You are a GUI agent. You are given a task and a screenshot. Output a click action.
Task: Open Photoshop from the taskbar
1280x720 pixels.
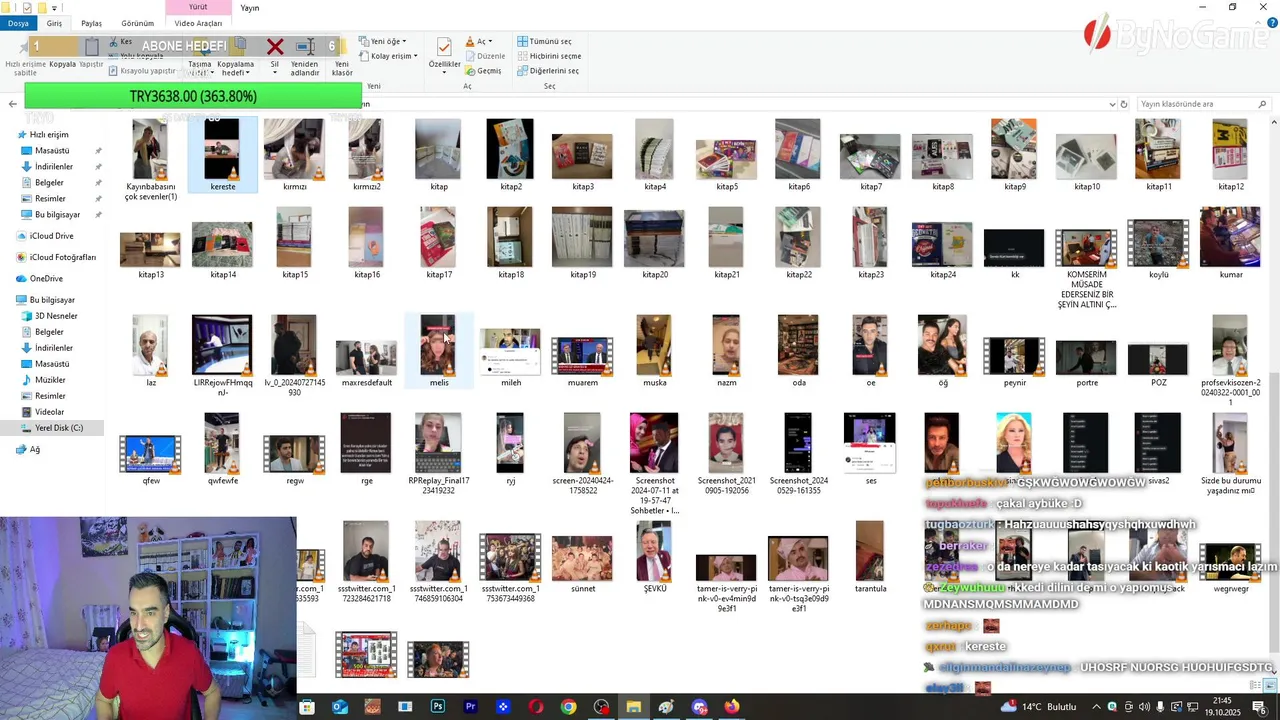click(437, 707)
